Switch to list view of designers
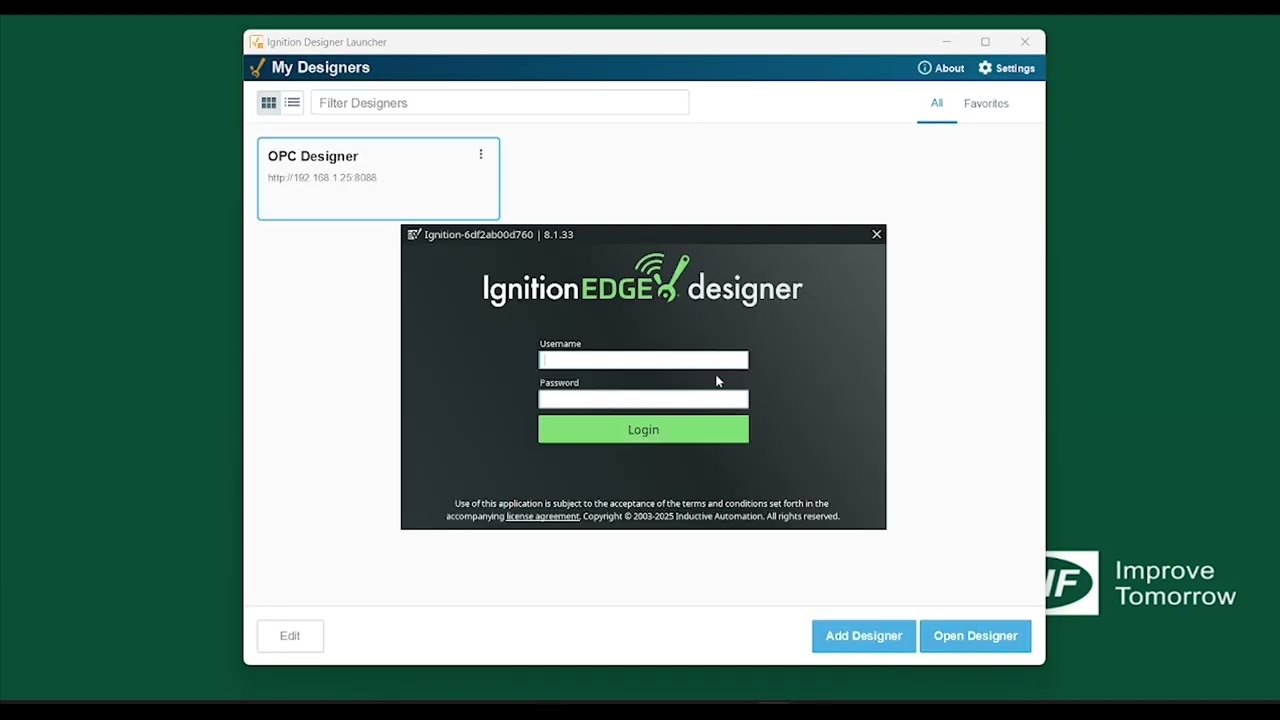 pos(292,103)
